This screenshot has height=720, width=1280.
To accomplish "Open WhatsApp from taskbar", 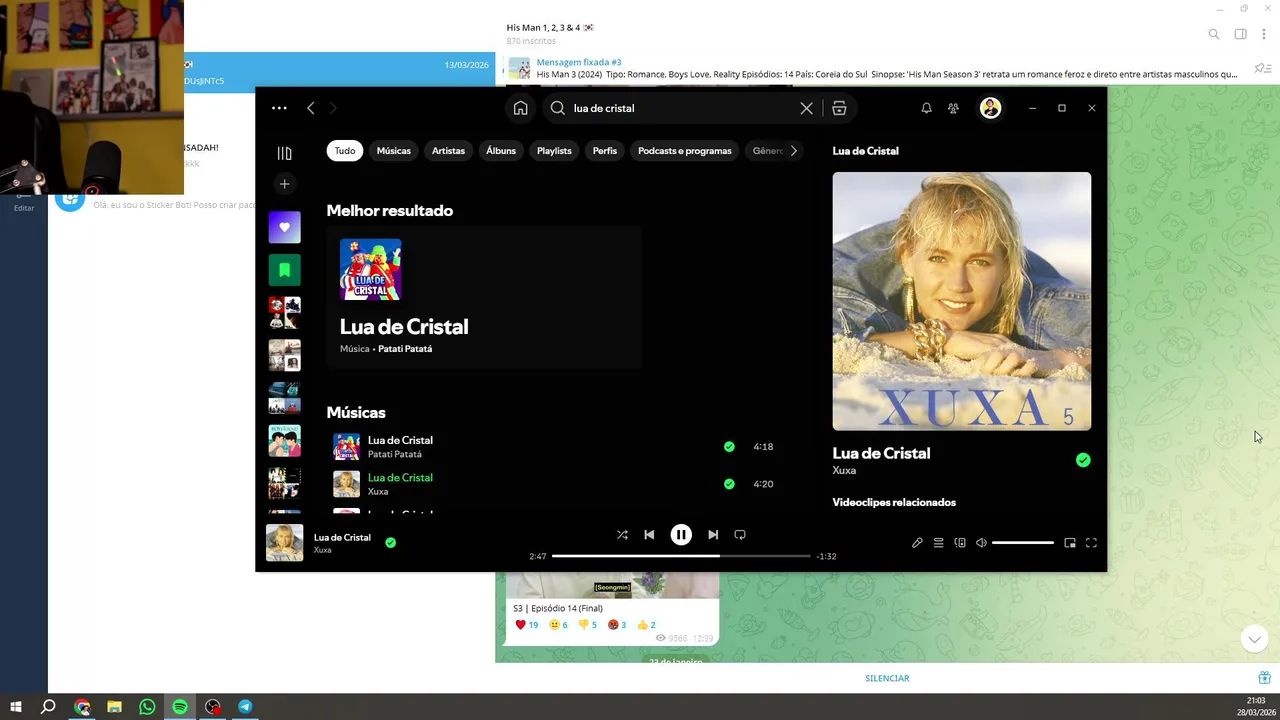I will 147,707.
